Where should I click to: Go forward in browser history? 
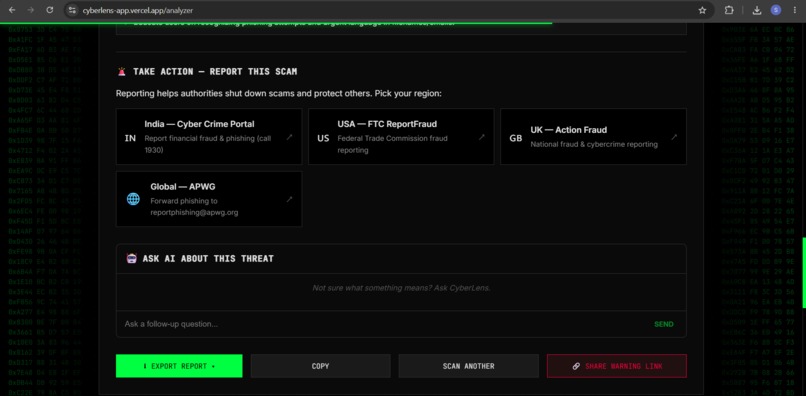point(31,10)
